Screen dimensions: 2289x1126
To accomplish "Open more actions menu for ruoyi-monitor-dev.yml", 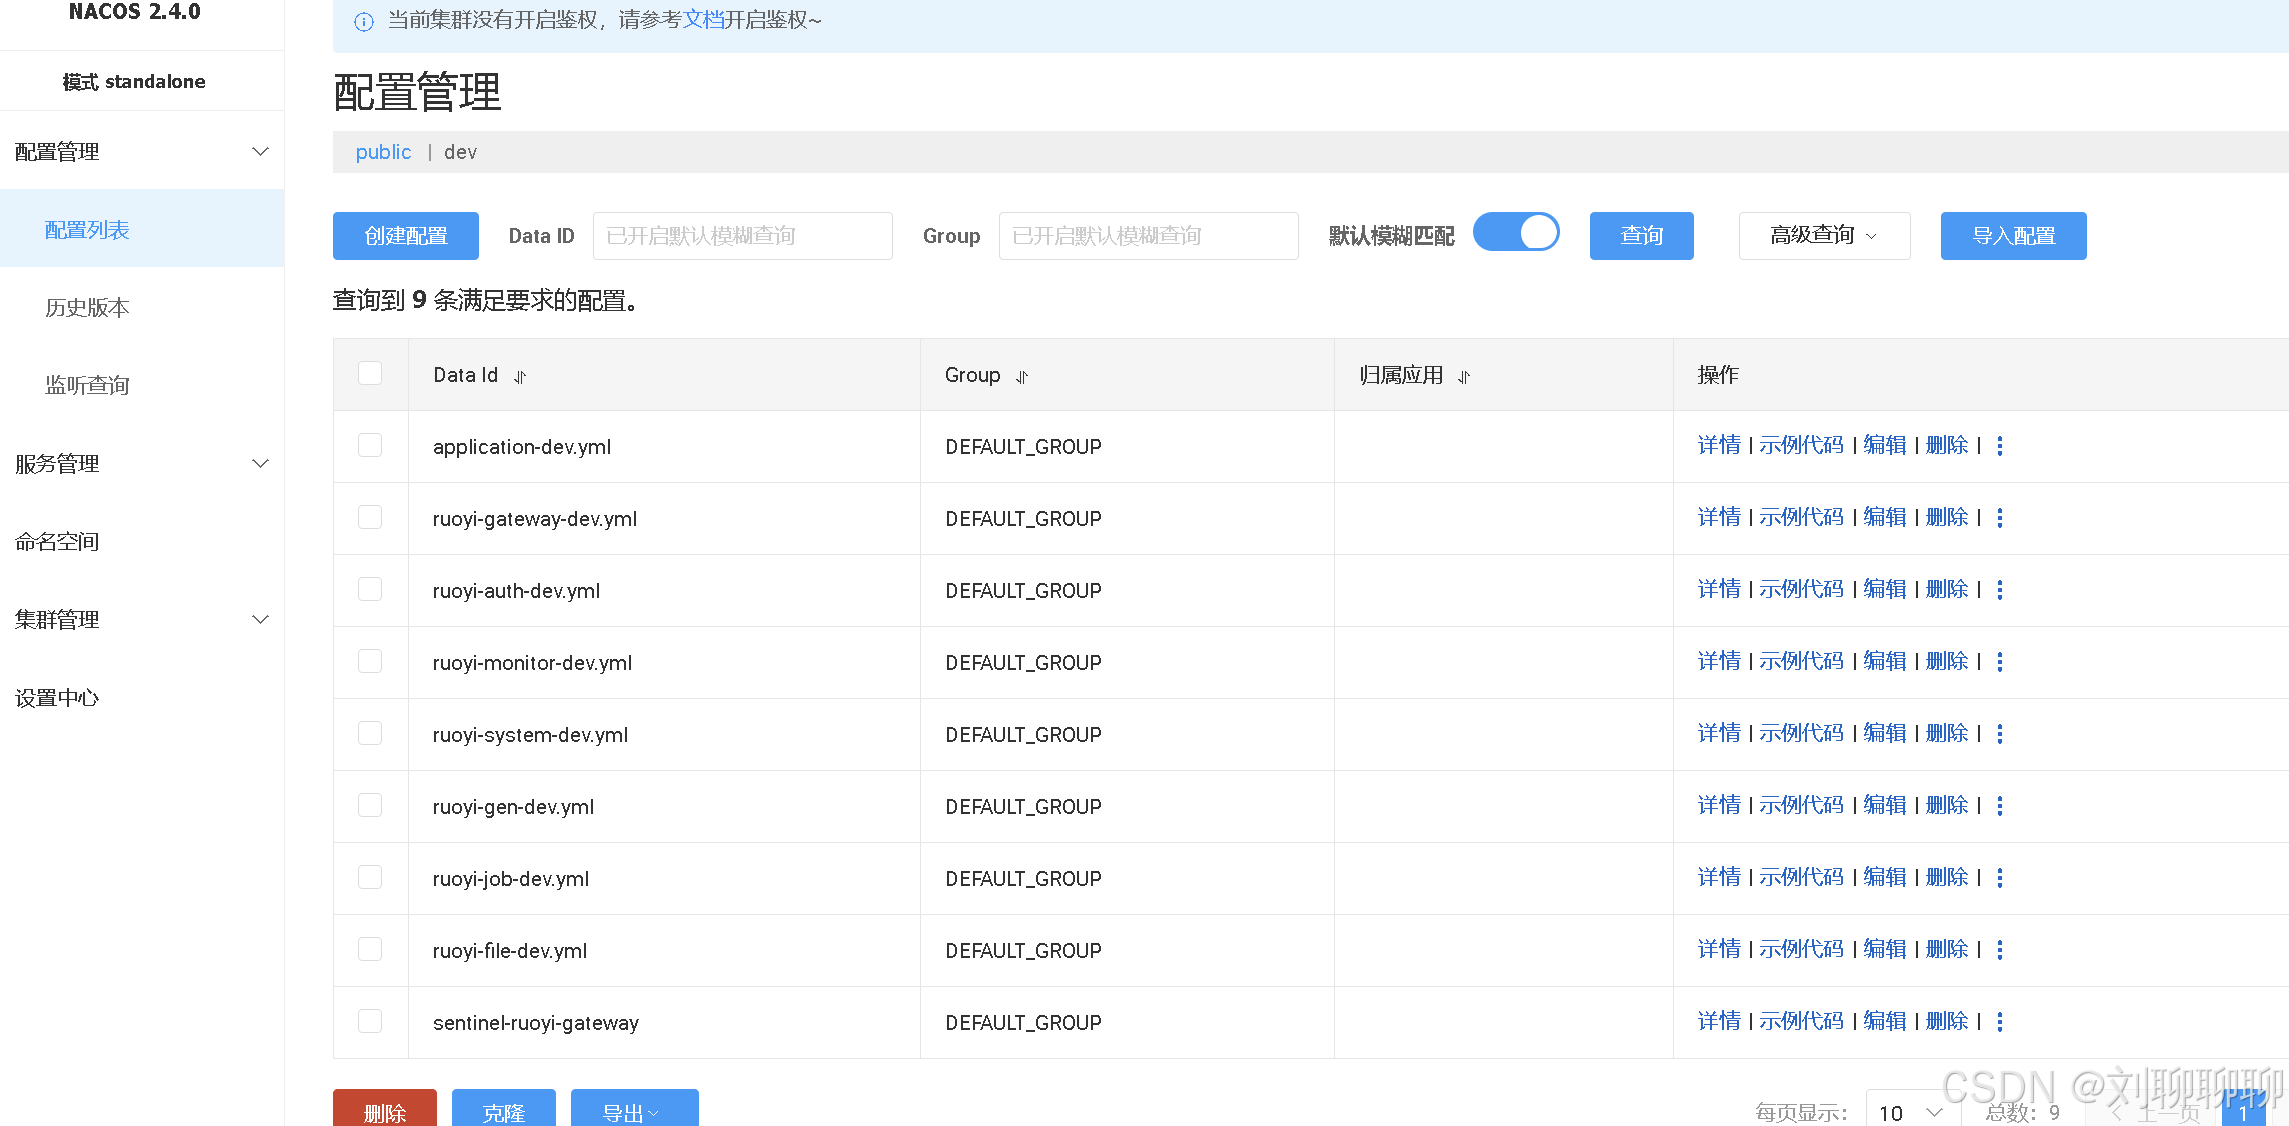I will click(2000, 662).
